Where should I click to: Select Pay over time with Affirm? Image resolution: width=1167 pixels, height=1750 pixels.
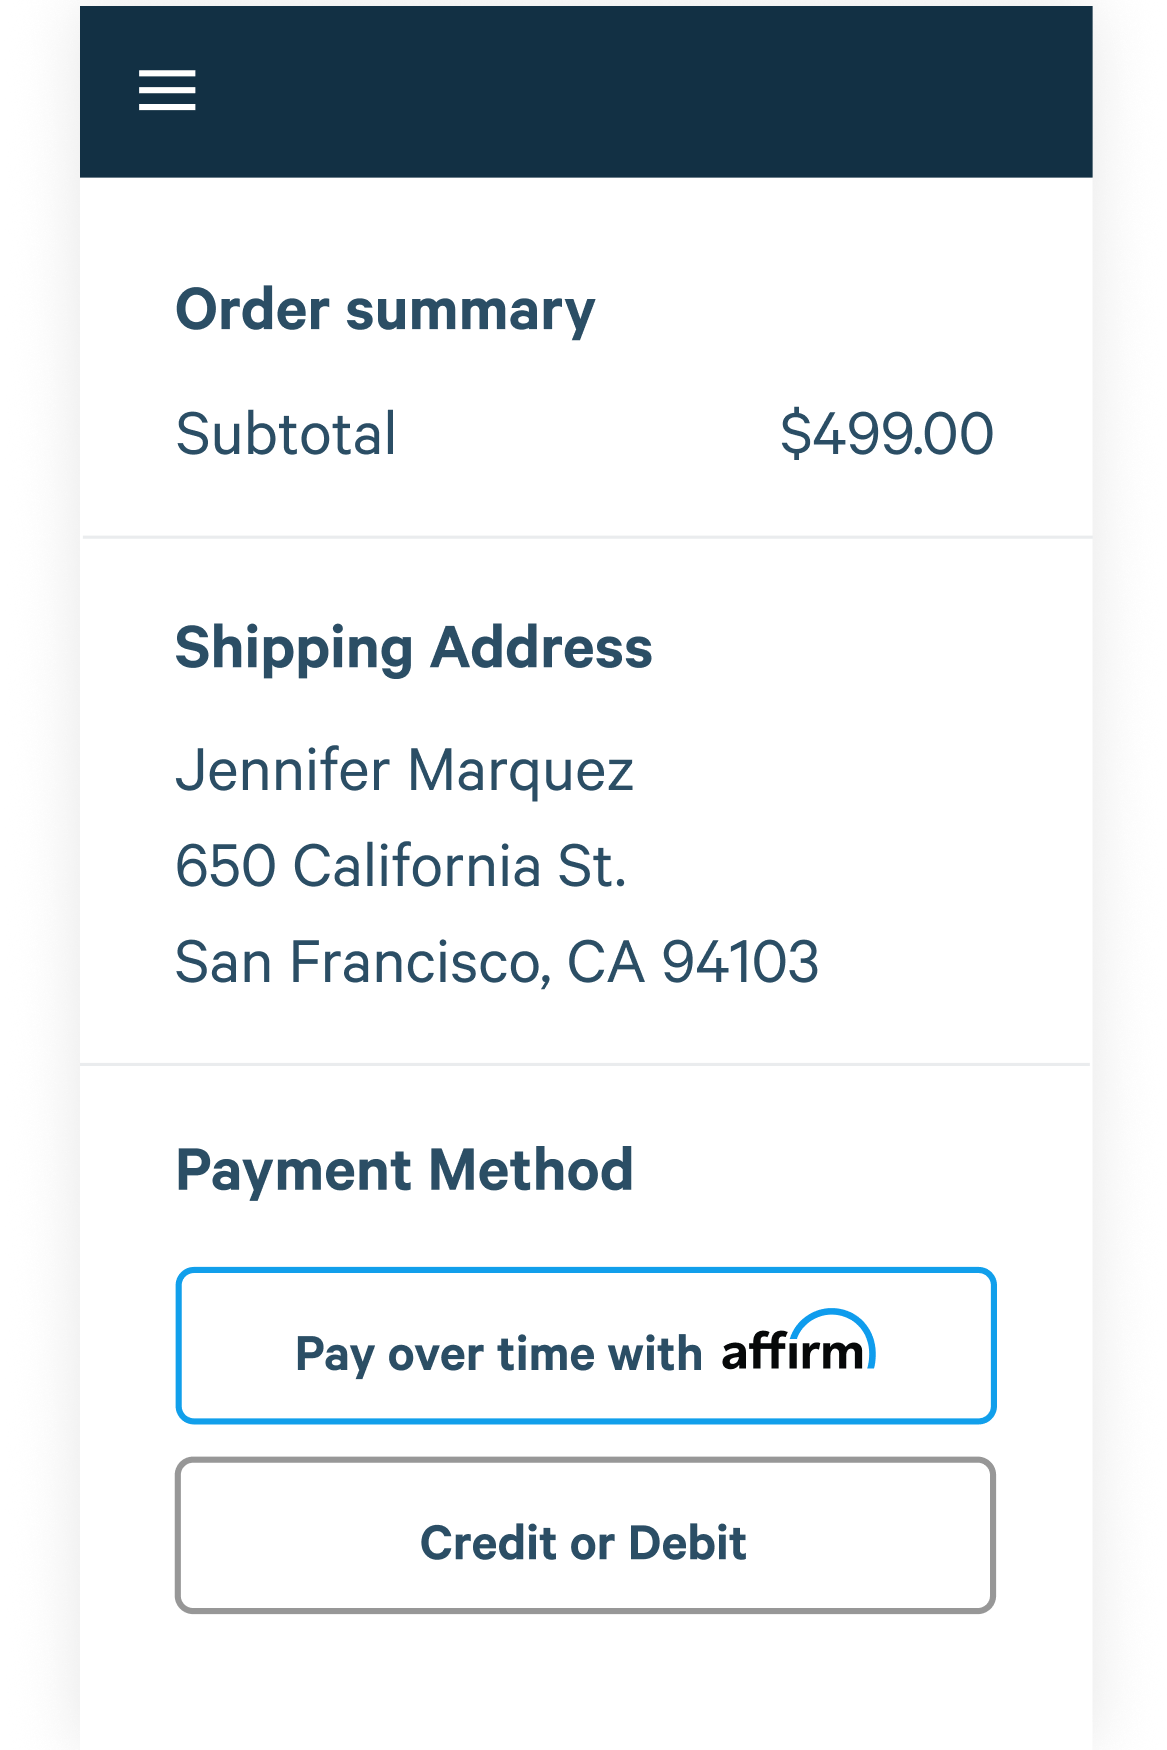[586, 1345]
